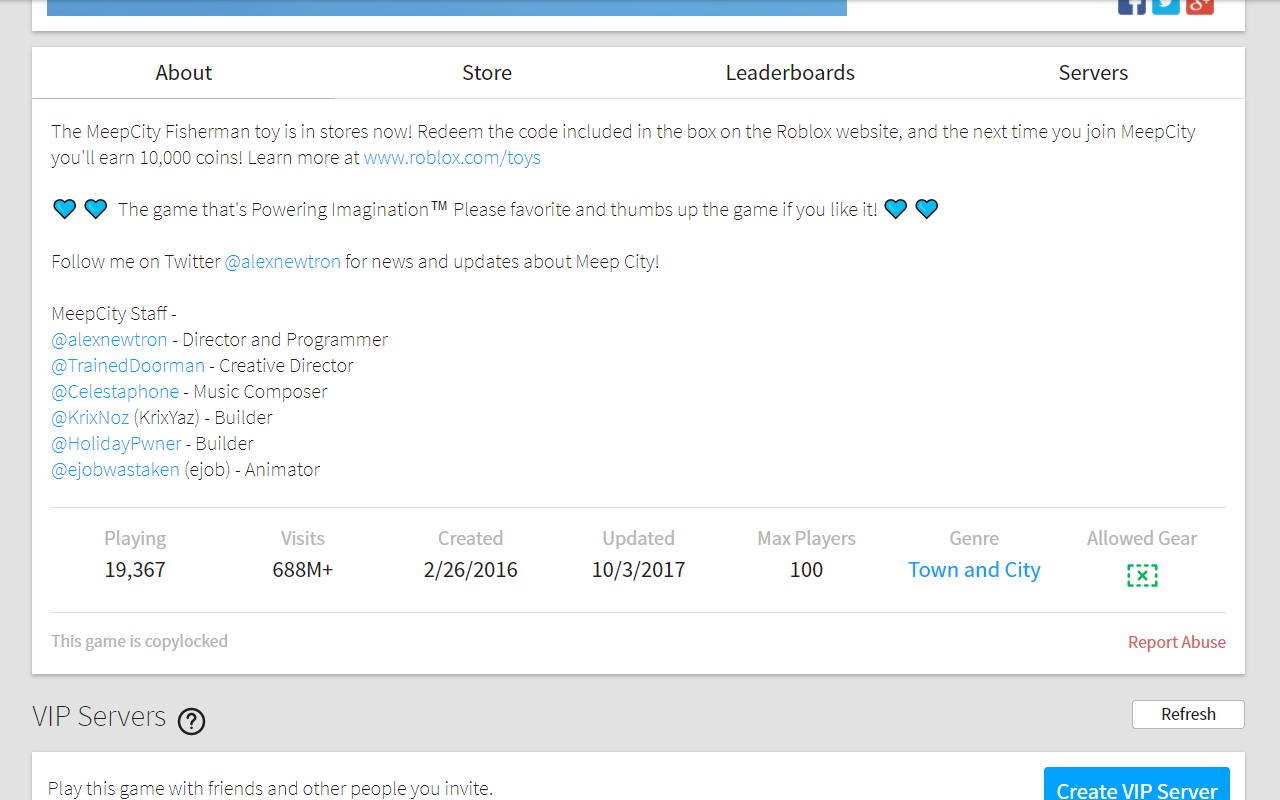This screenshot has height=800, width=1280.
Task: Open the Town and City genre link
Action: pyautogui.click(x=974, y=570)
